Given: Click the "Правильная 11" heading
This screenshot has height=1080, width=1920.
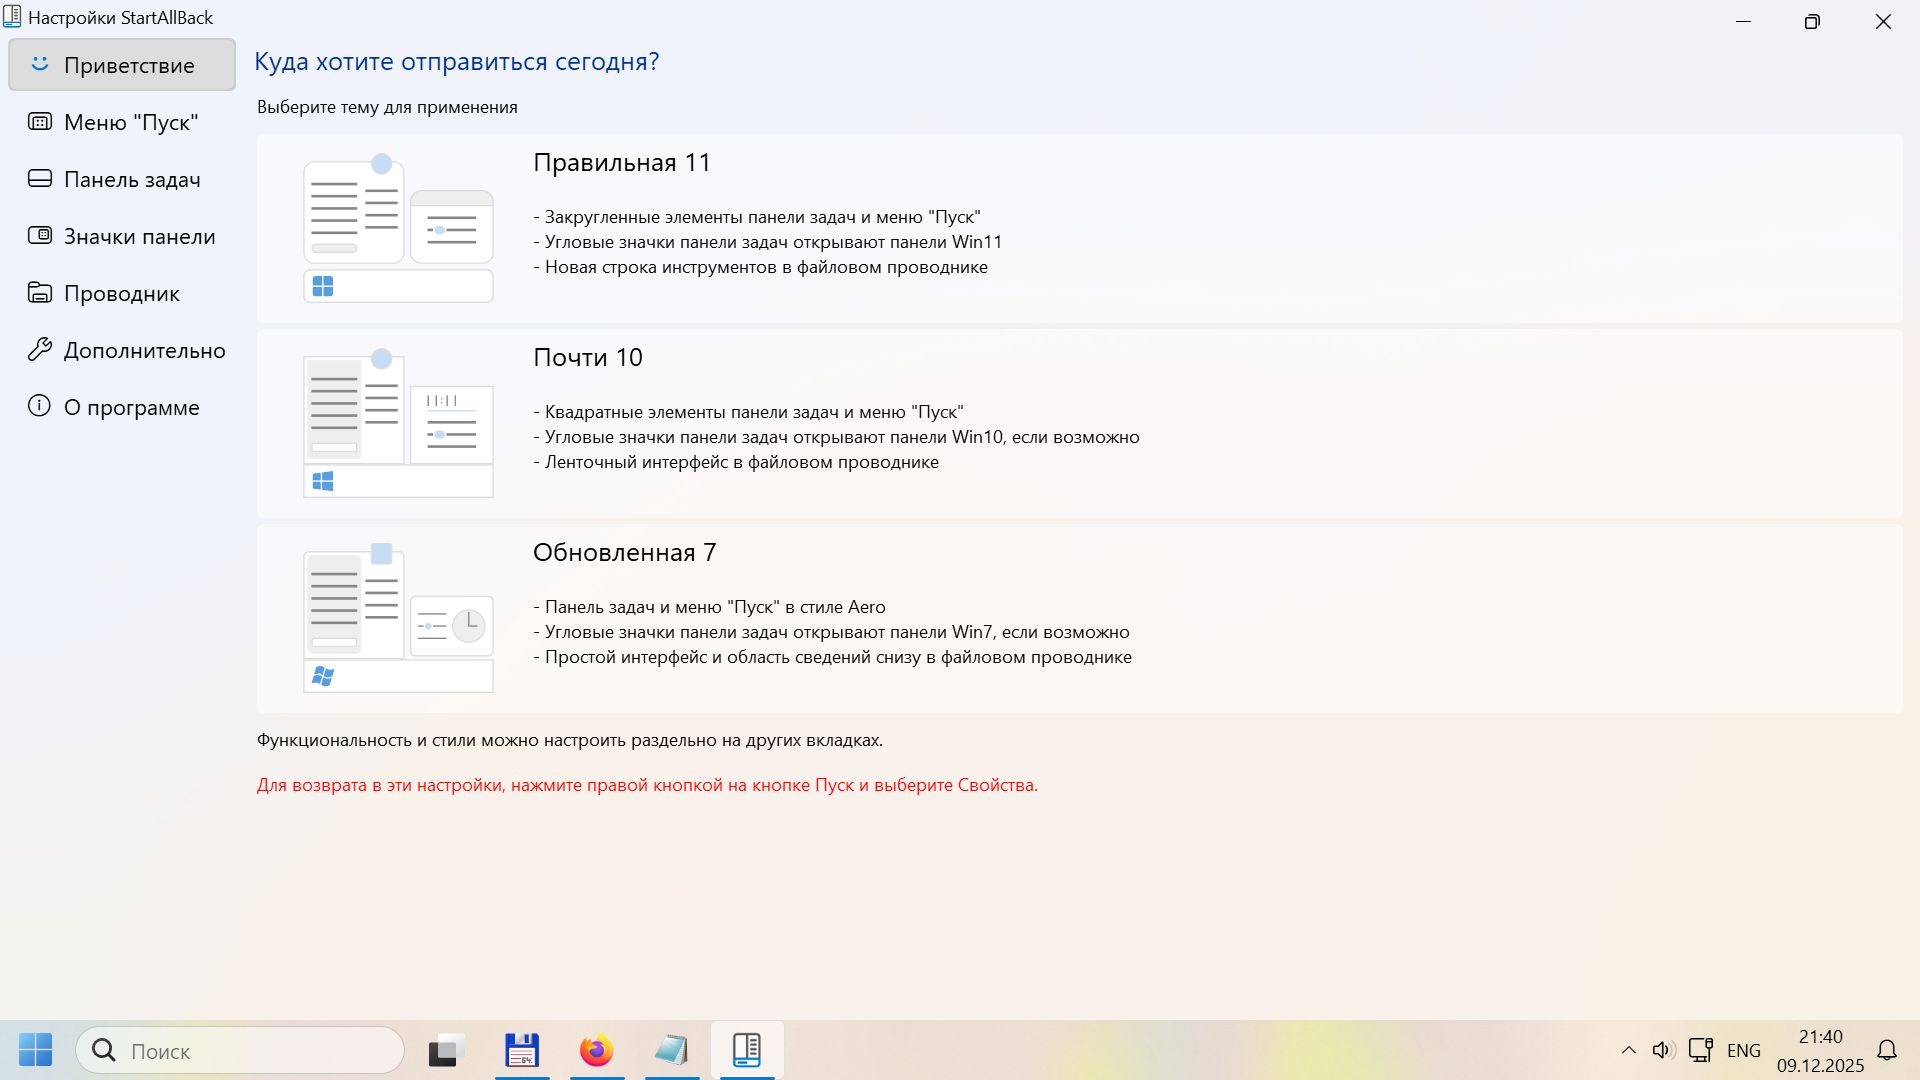Looking at the screenshot, I should point(621,163).
